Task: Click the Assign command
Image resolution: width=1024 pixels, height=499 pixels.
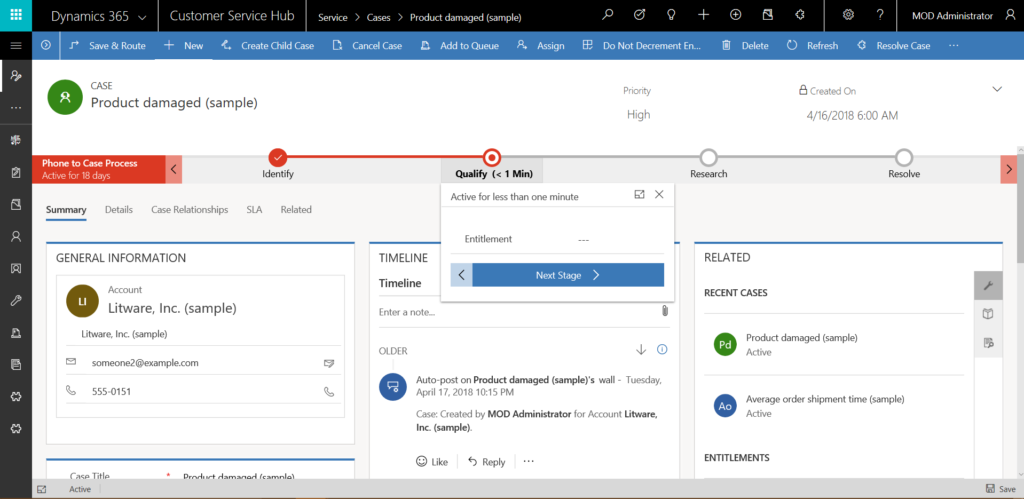Action: pos(540,46)
